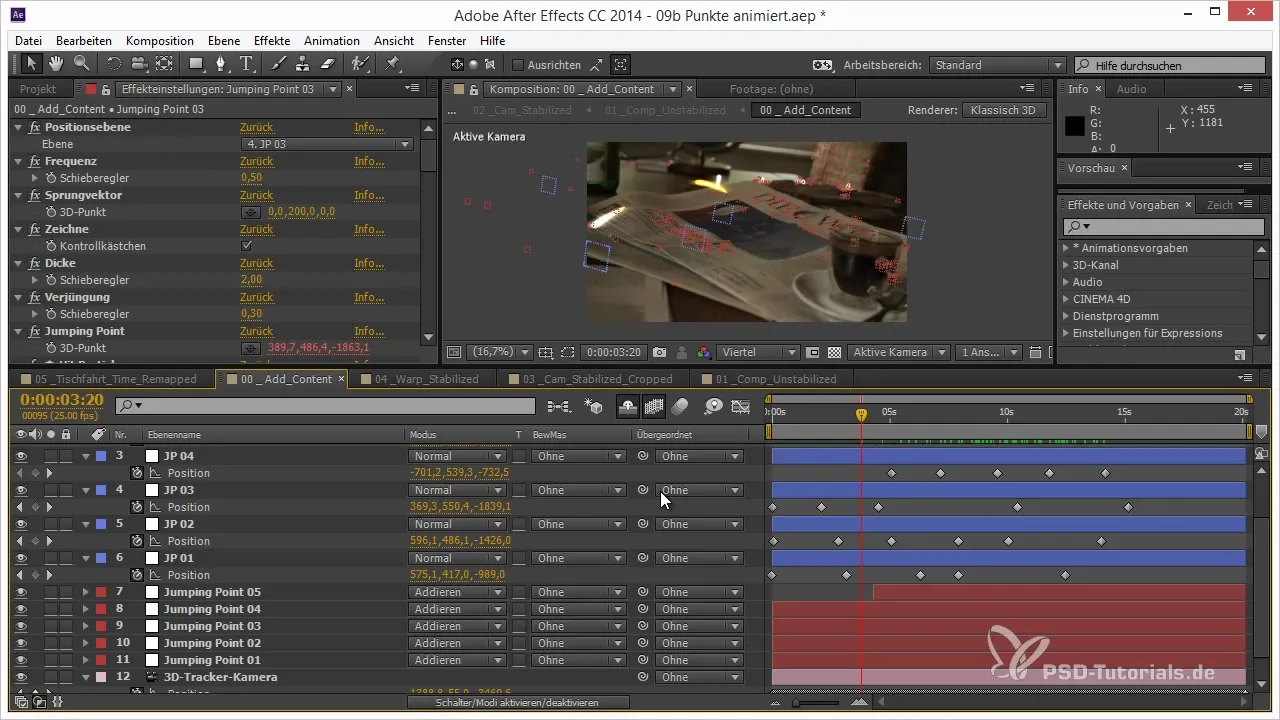Open the composition mini-flowchart icon

coord(558,407)
